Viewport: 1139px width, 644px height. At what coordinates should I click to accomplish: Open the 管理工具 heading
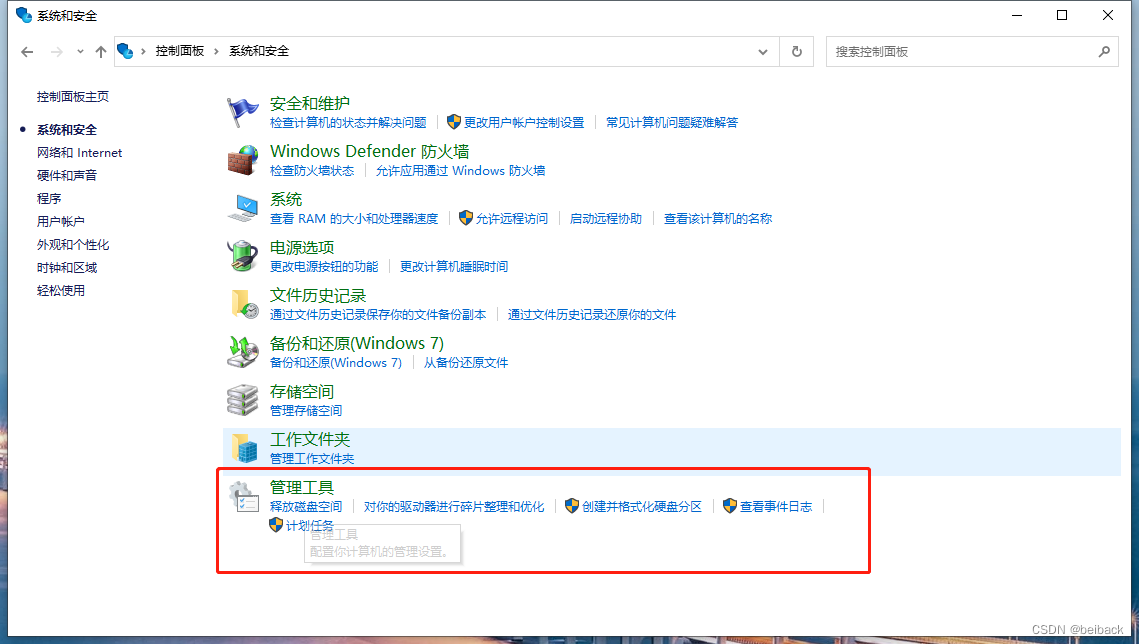tap(301, 487)
